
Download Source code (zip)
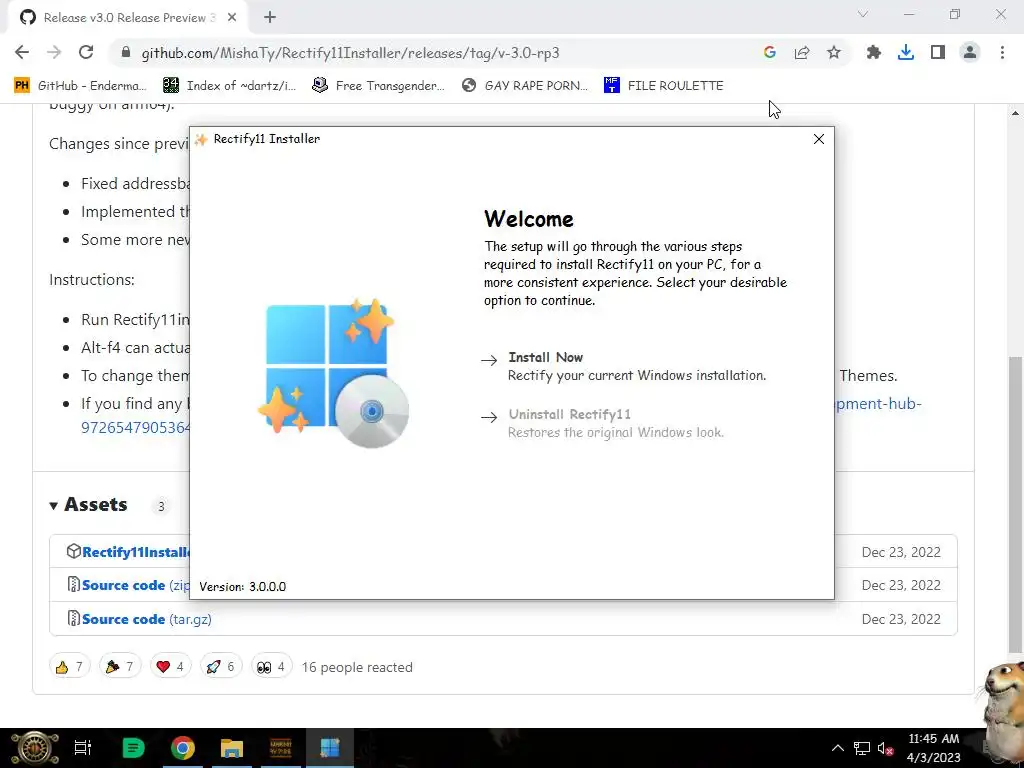tap(129, 585)
